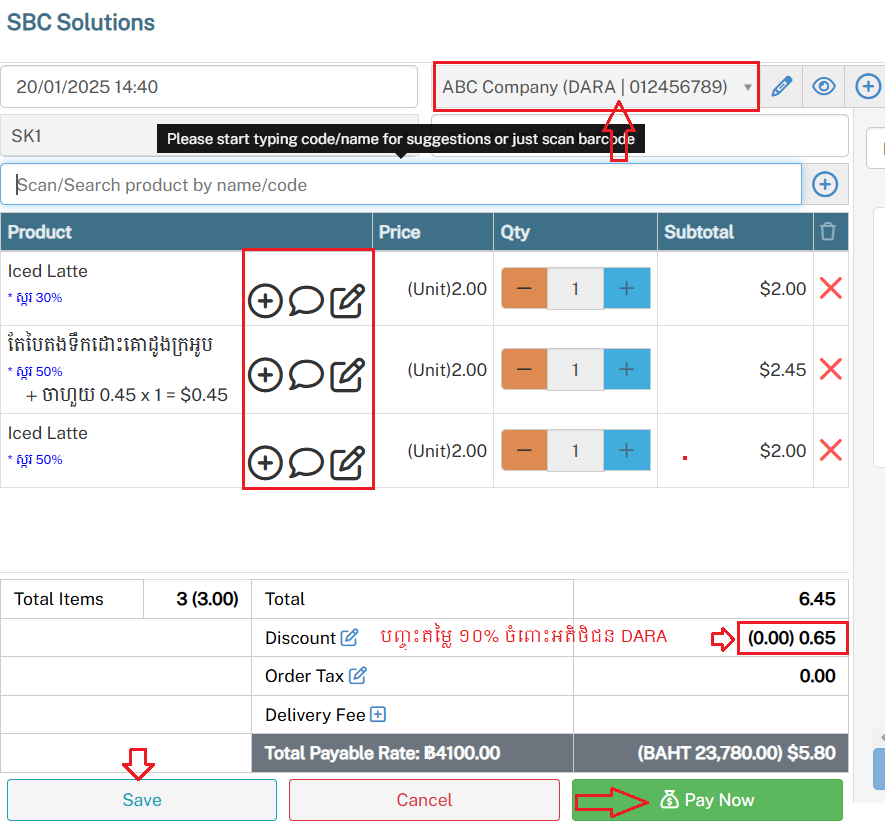Click trash icon in table header
This screenshot has width=885, height=836.
[828, 232]
